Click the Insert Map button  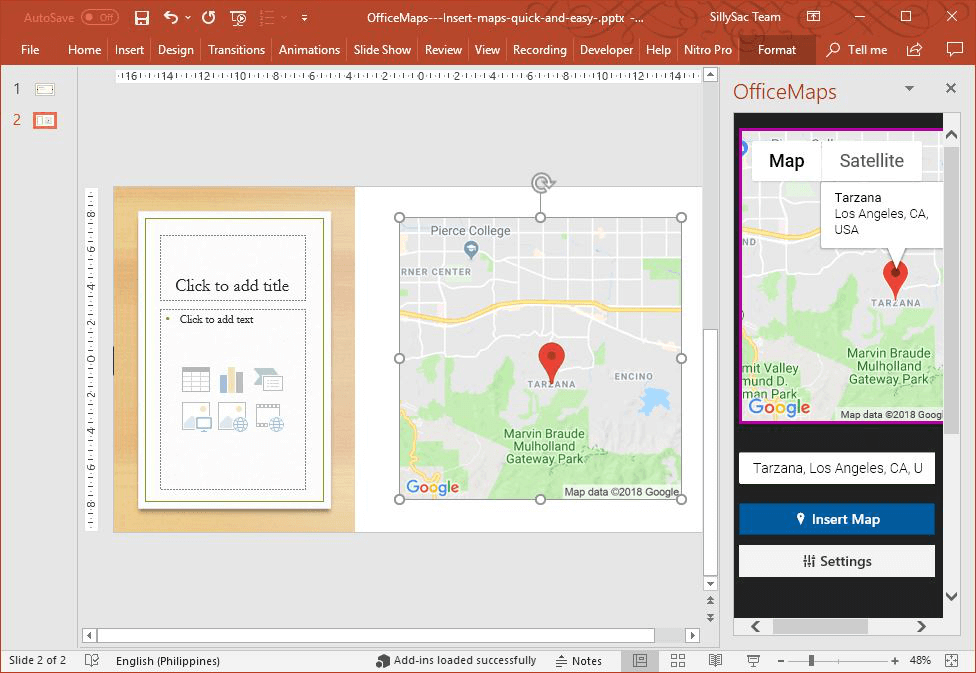click(836, 519)
